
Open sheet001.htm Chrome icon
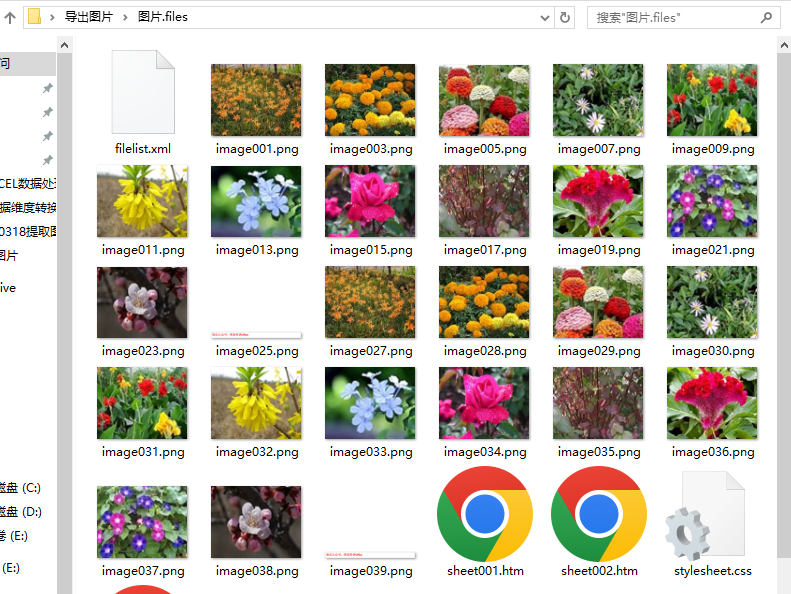coord(485,514)
